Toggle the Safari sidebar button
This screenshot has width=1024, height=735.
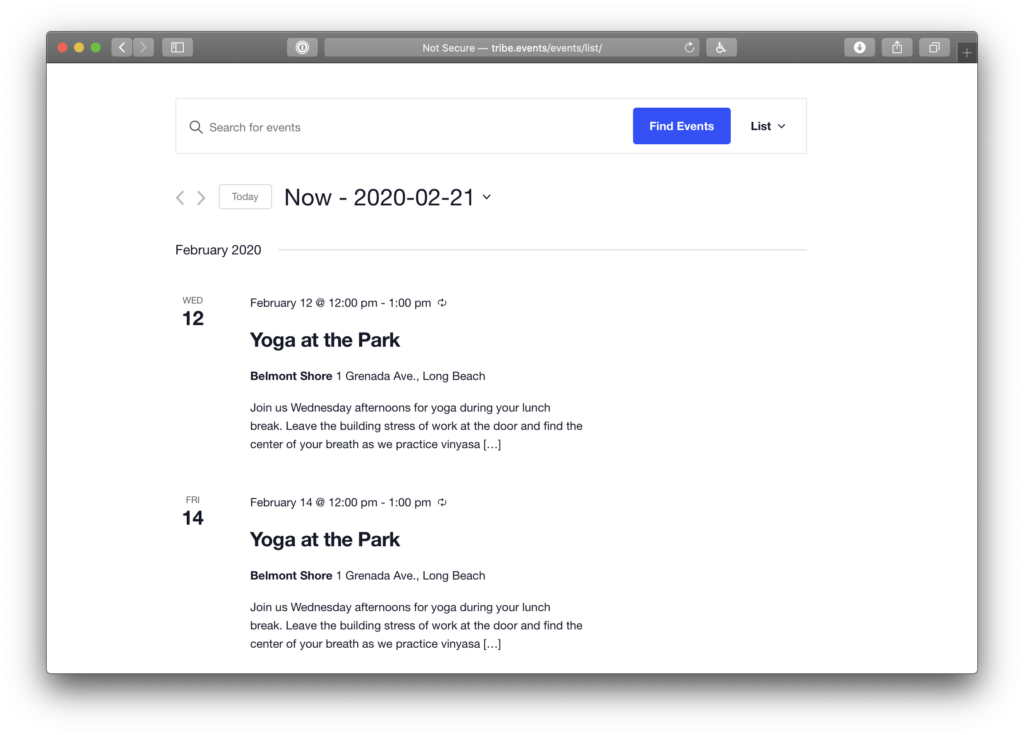click(178, 47)
